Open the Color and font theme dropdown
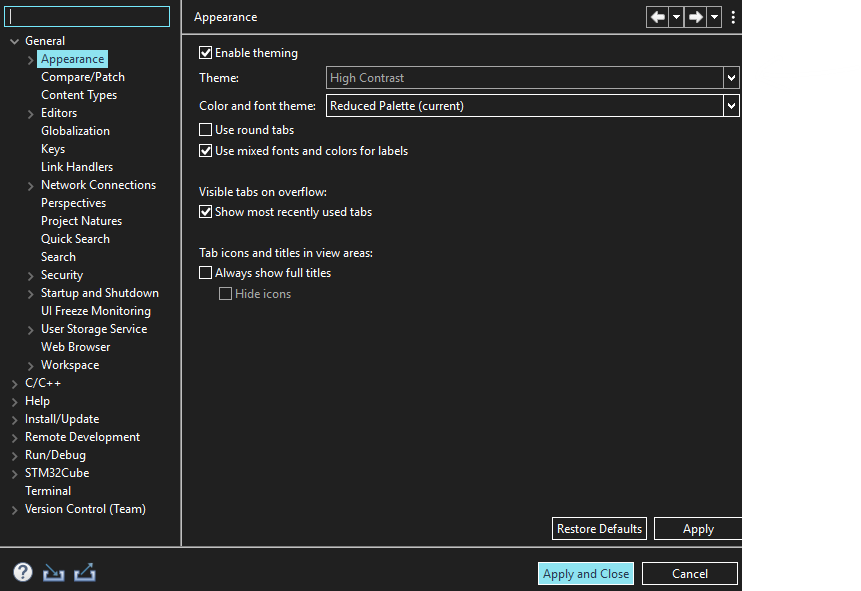 [x=731, y=103]
